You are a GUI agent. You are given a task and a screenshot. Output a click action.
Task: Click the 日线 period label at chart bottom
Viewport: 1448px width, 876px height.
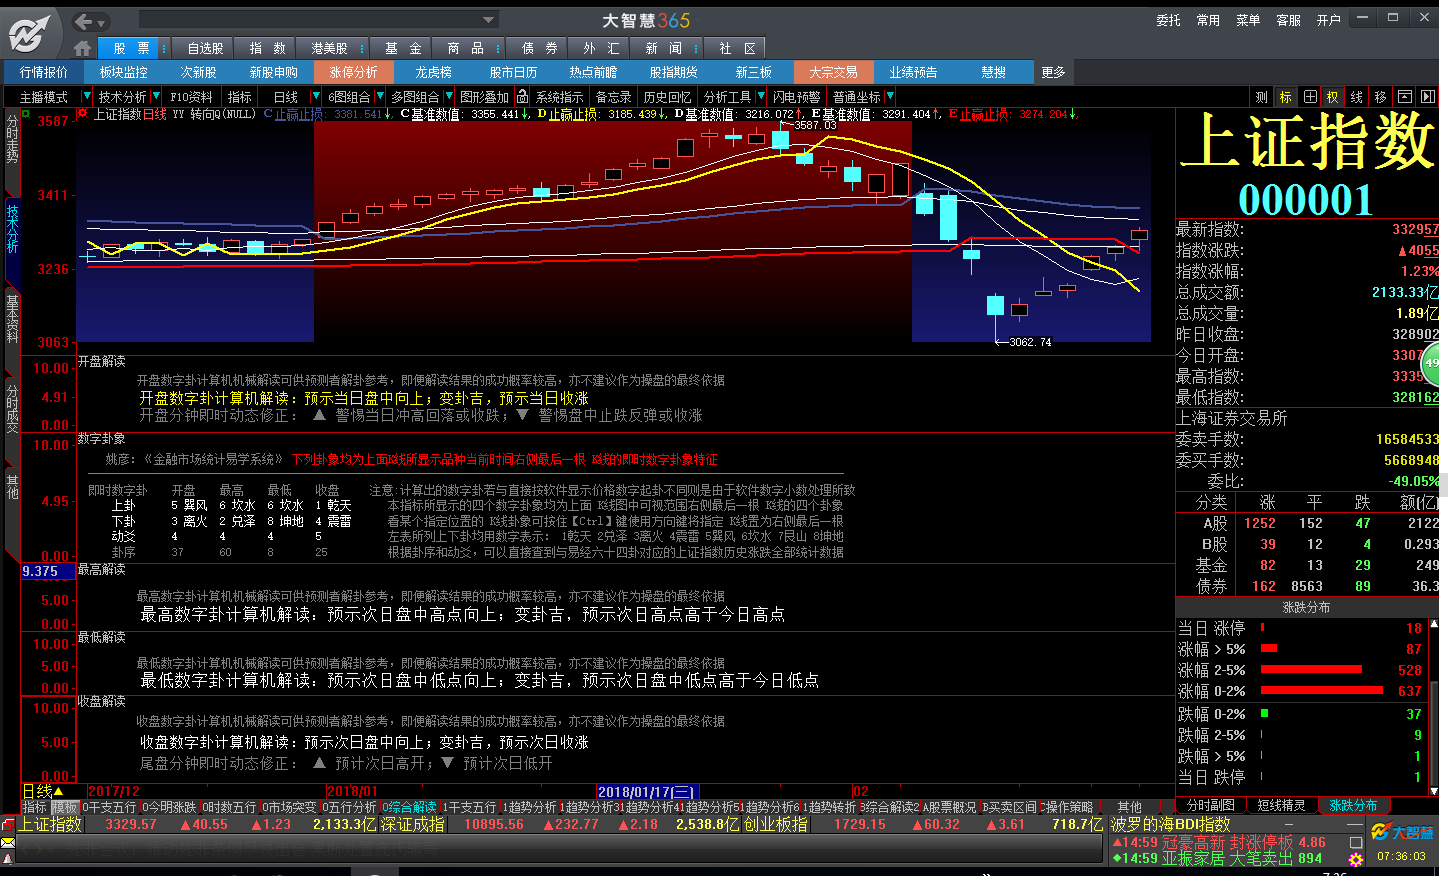pos(44,791)
